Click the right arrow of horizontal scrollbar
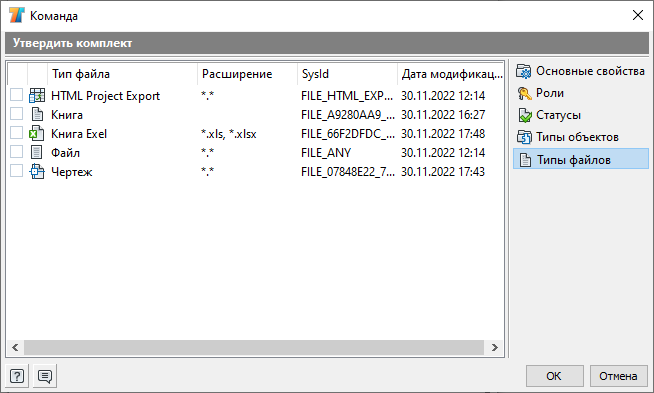The image size is (654, 393). [x=495, y=348]
